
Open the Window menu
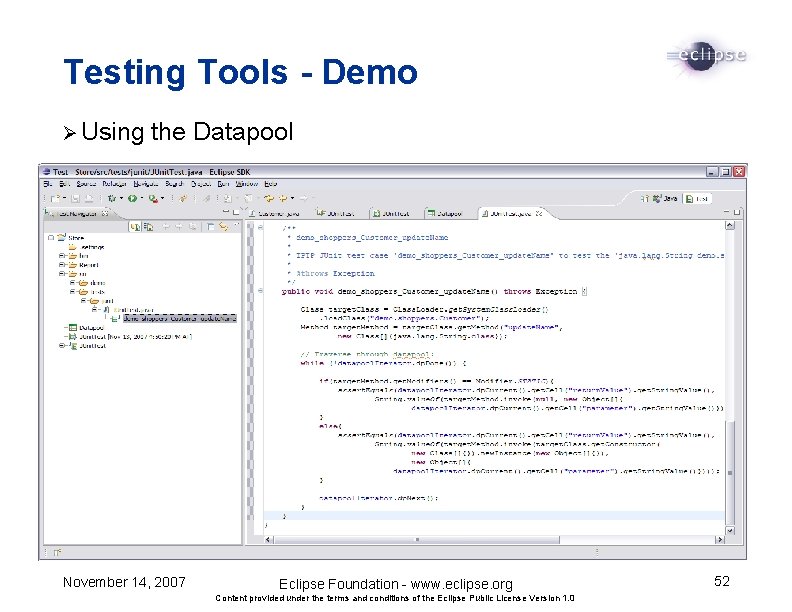[247, 184]
